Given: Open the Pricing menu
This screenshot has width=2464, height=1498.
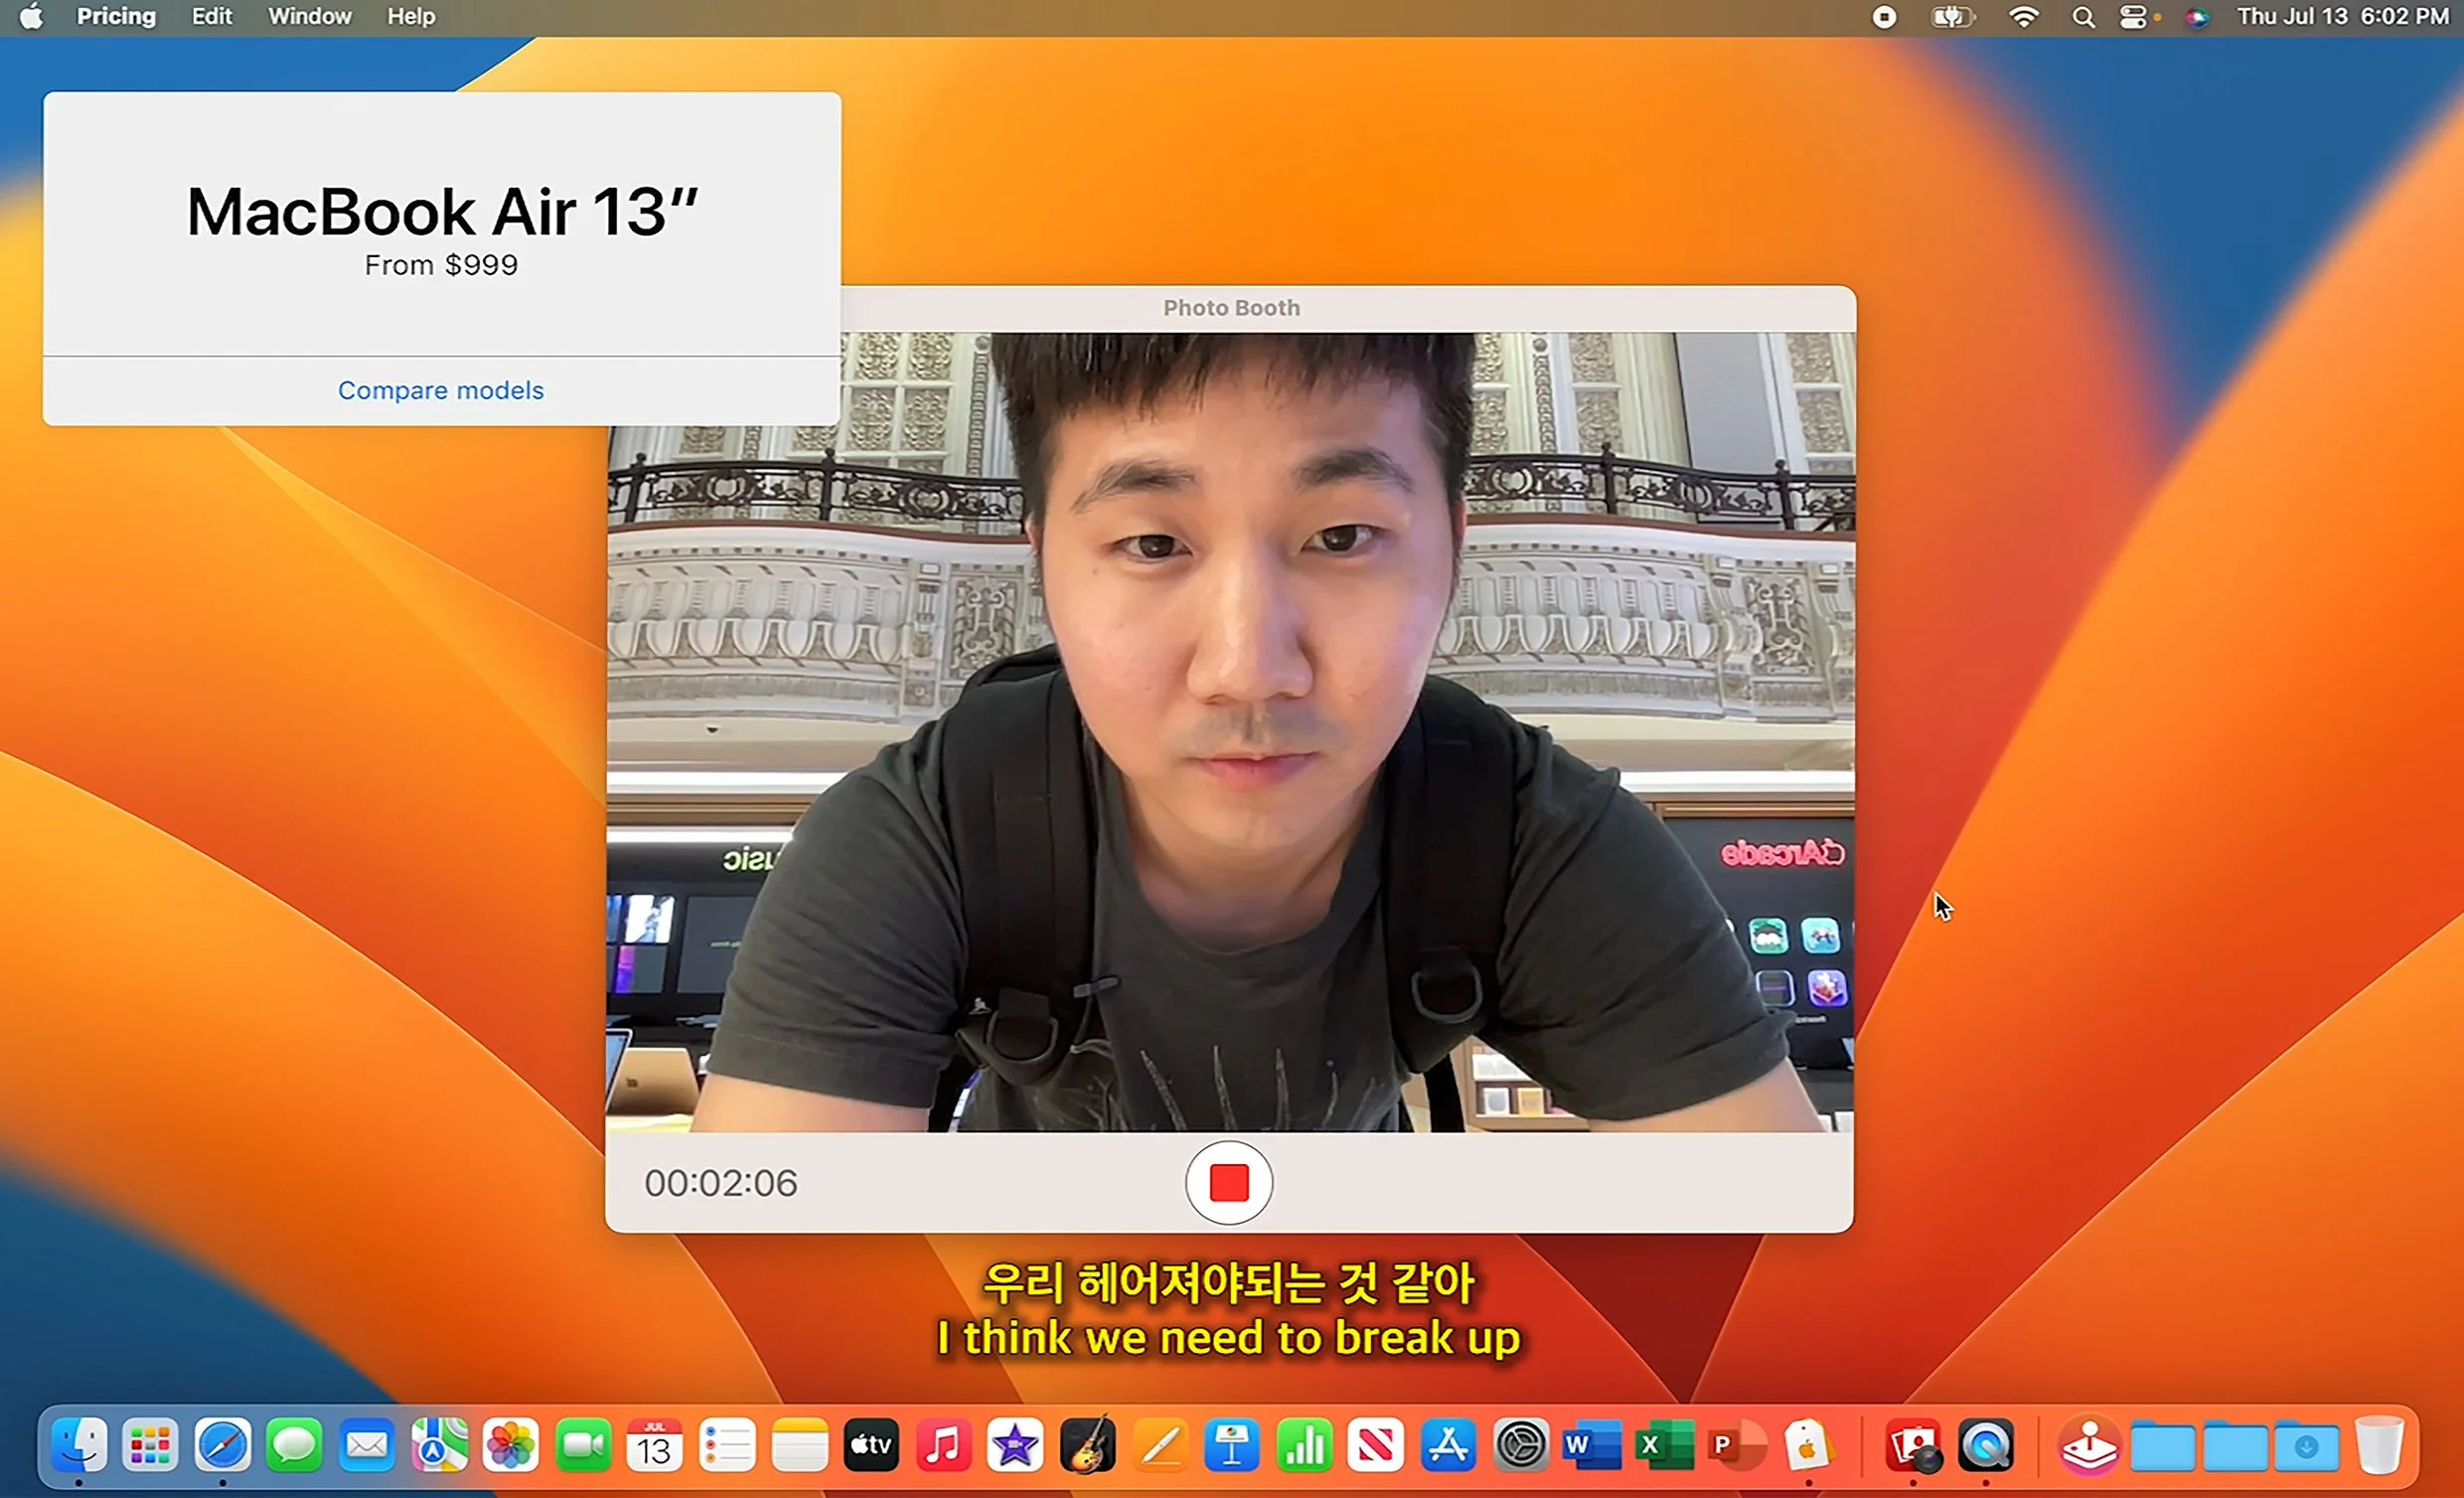Looking at the screenshot, I should [116, 16].
